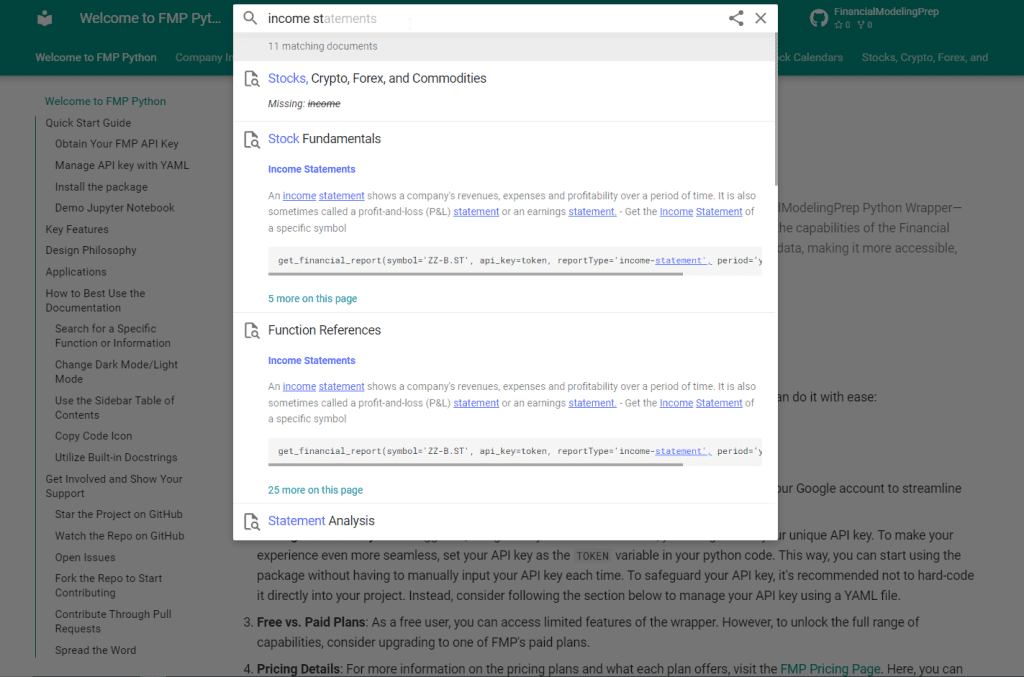Open the FMP Pricing Page link

coord(830,669)
